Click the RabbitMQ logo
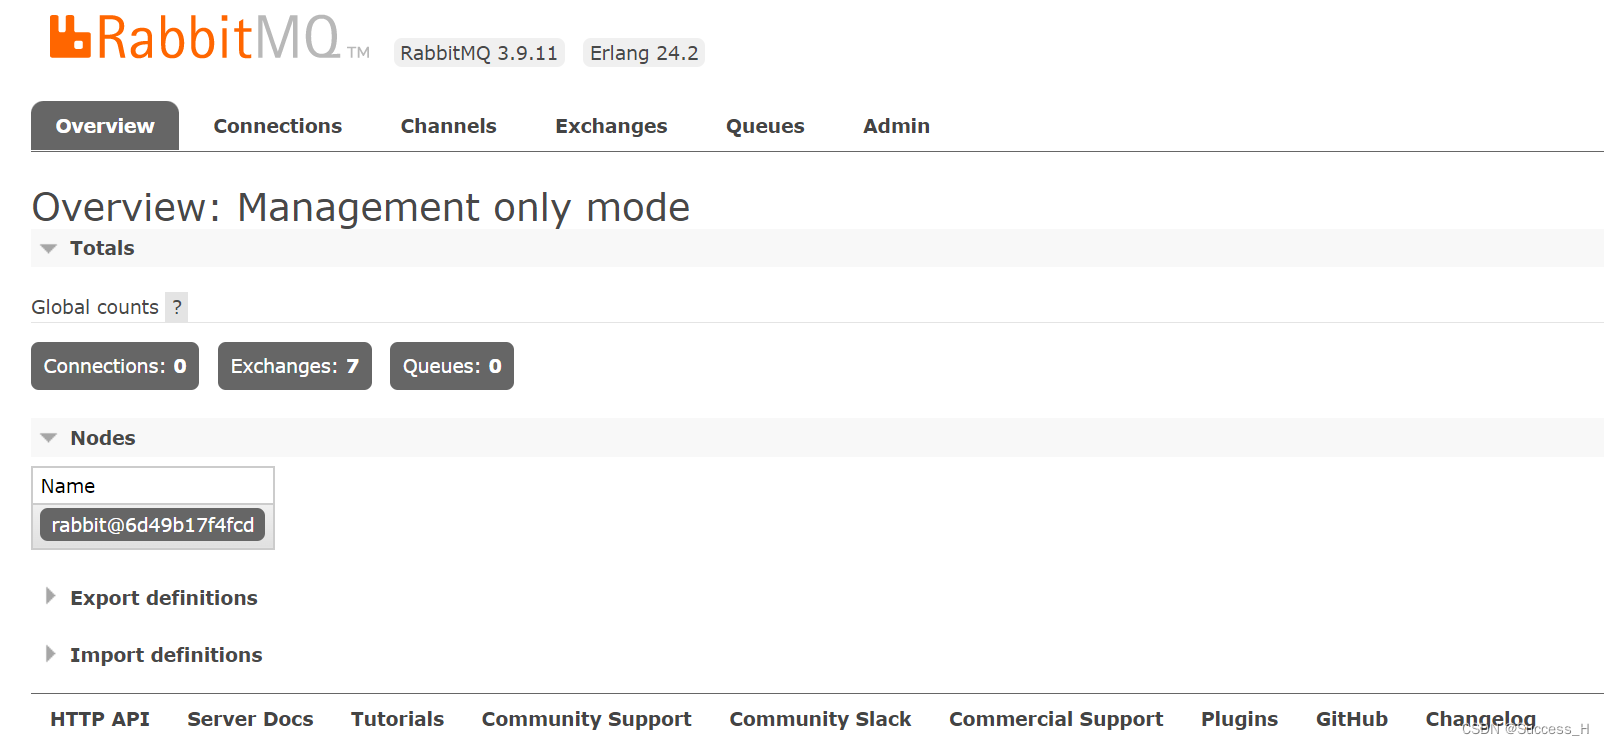 (x=209, y=38)
